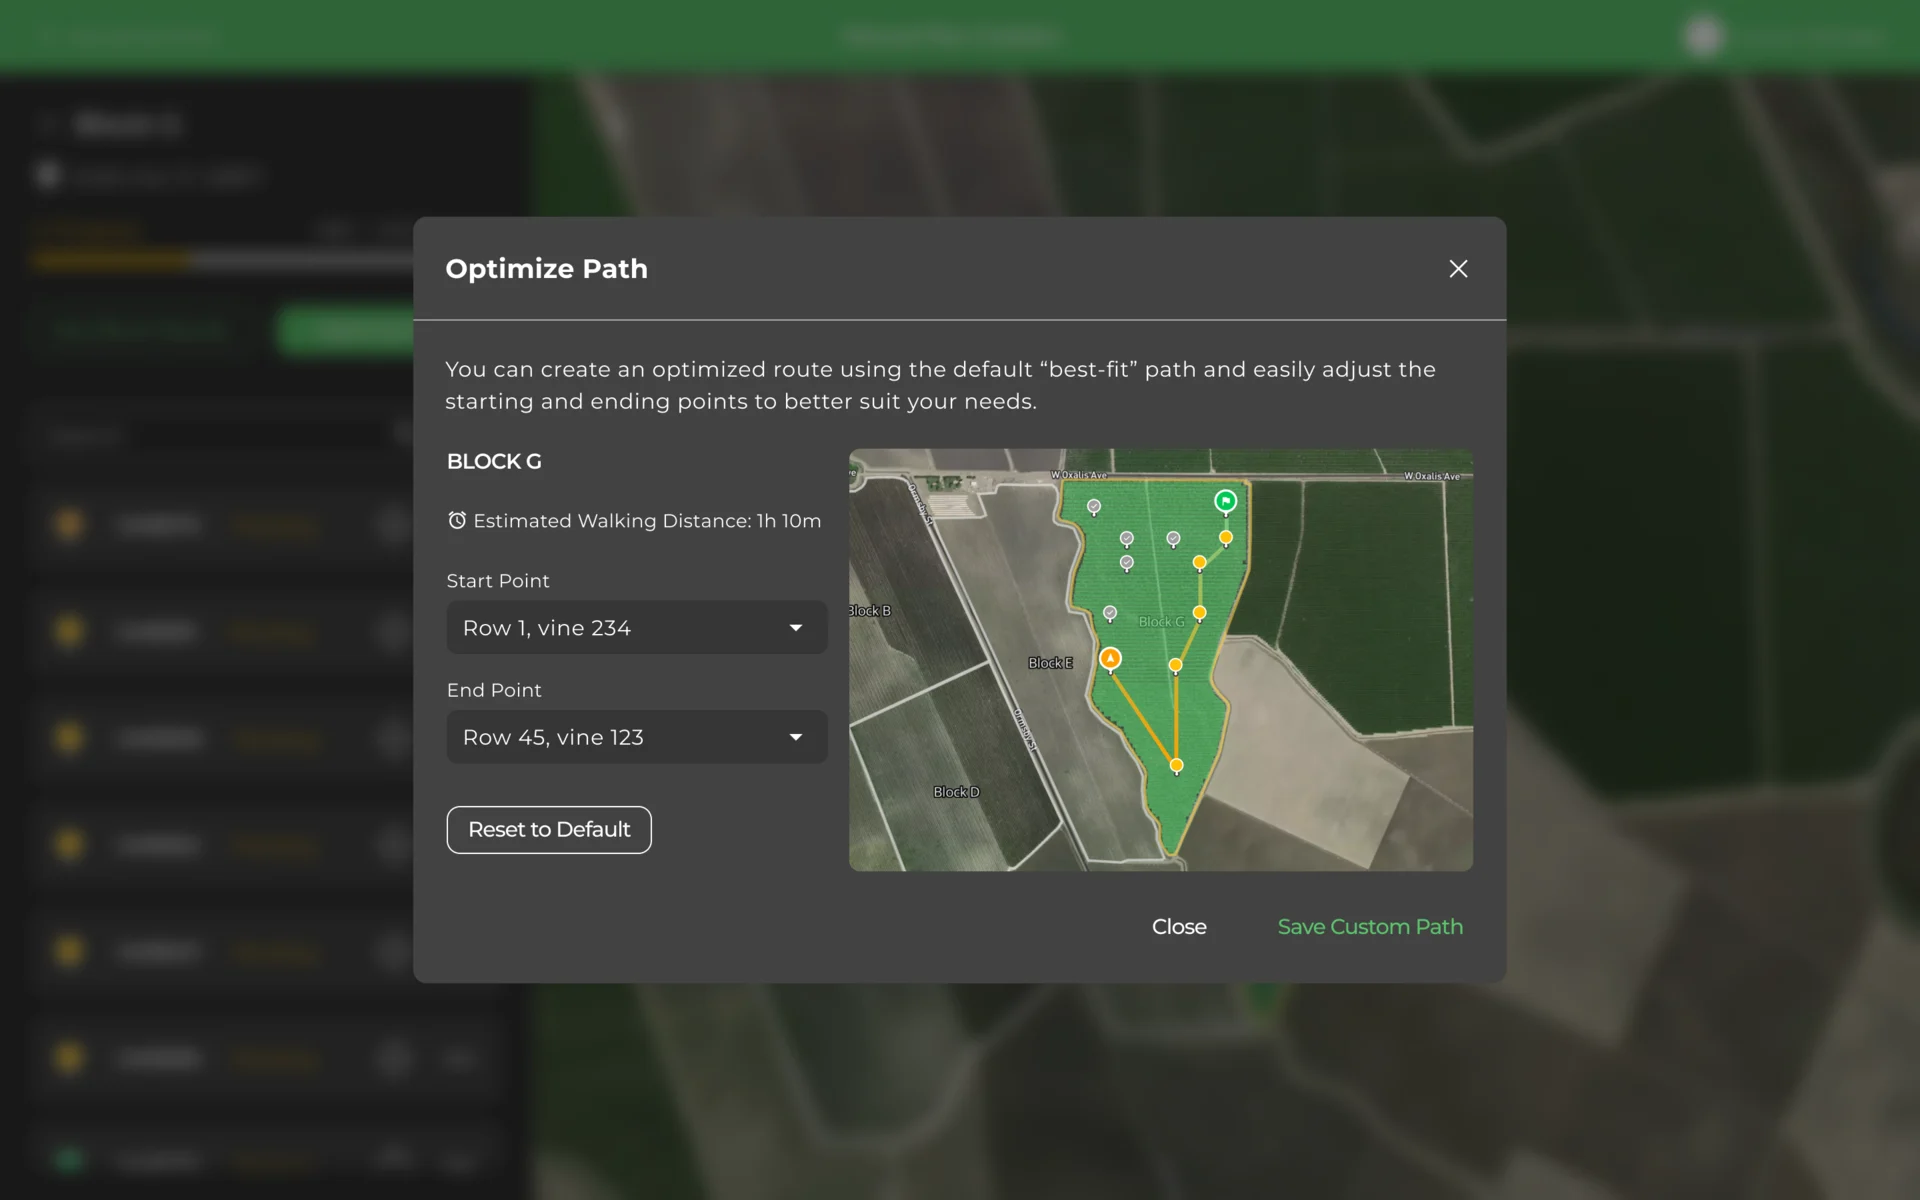
Task: Open the Start Point dropdown showing Row 1, vine 234
Action: [637, 627]
